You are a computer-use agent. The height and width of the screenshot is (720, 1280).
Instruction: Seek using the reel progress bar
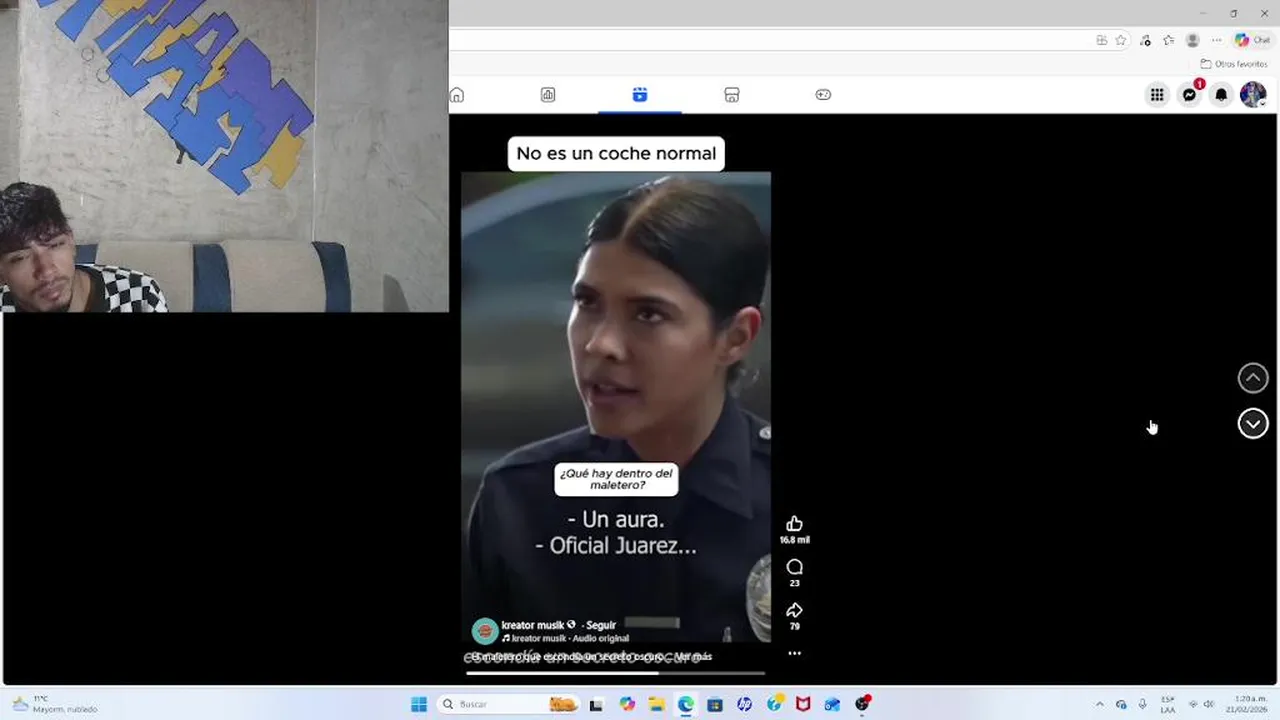pyautogui.click(x=615, y=673)
